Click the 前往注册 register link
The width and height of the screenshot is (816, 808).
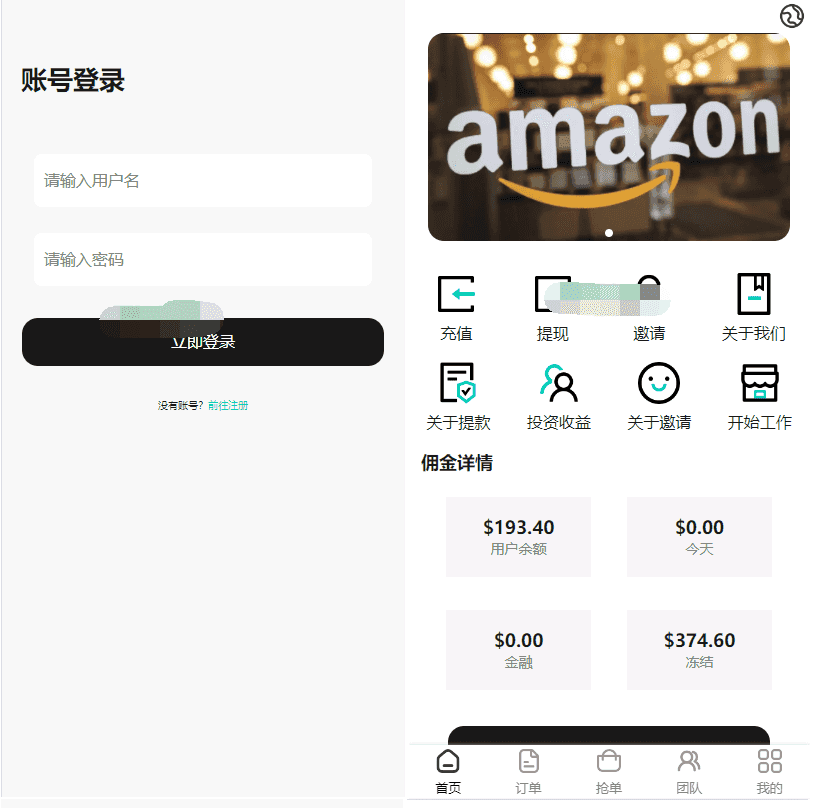tap(228, 405)
